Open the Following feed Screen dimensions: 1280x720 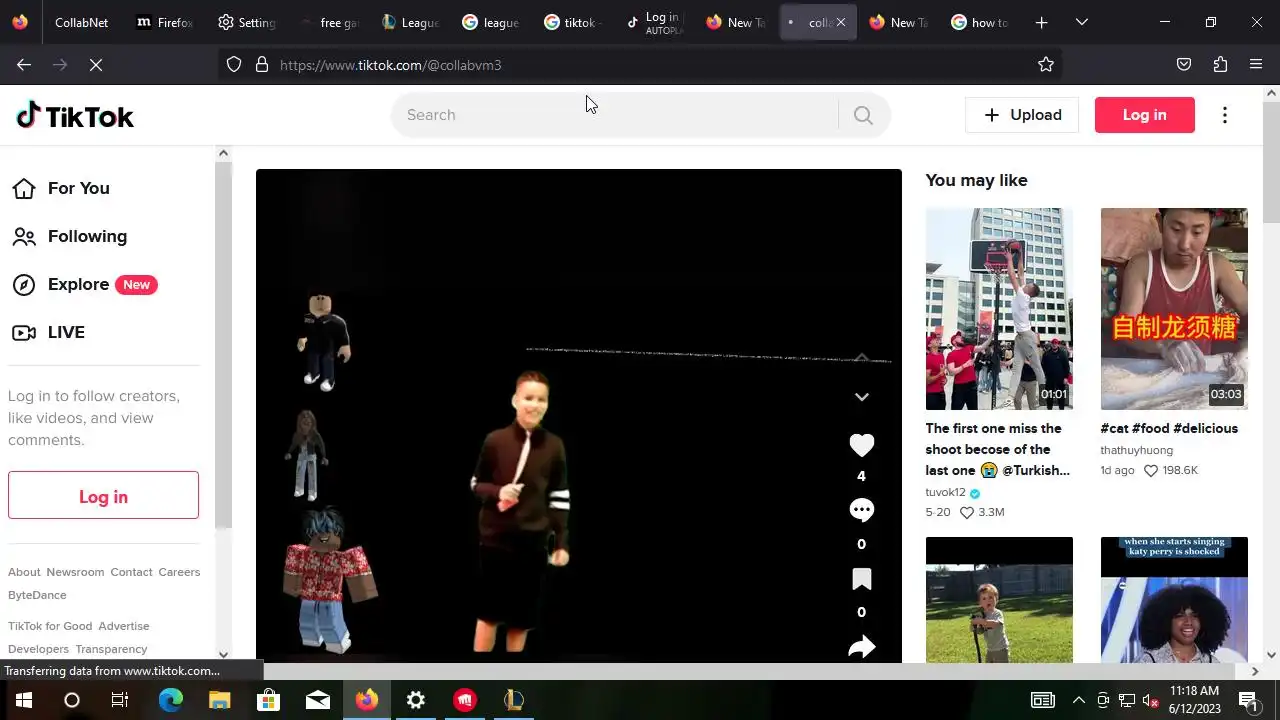(70, 236)
